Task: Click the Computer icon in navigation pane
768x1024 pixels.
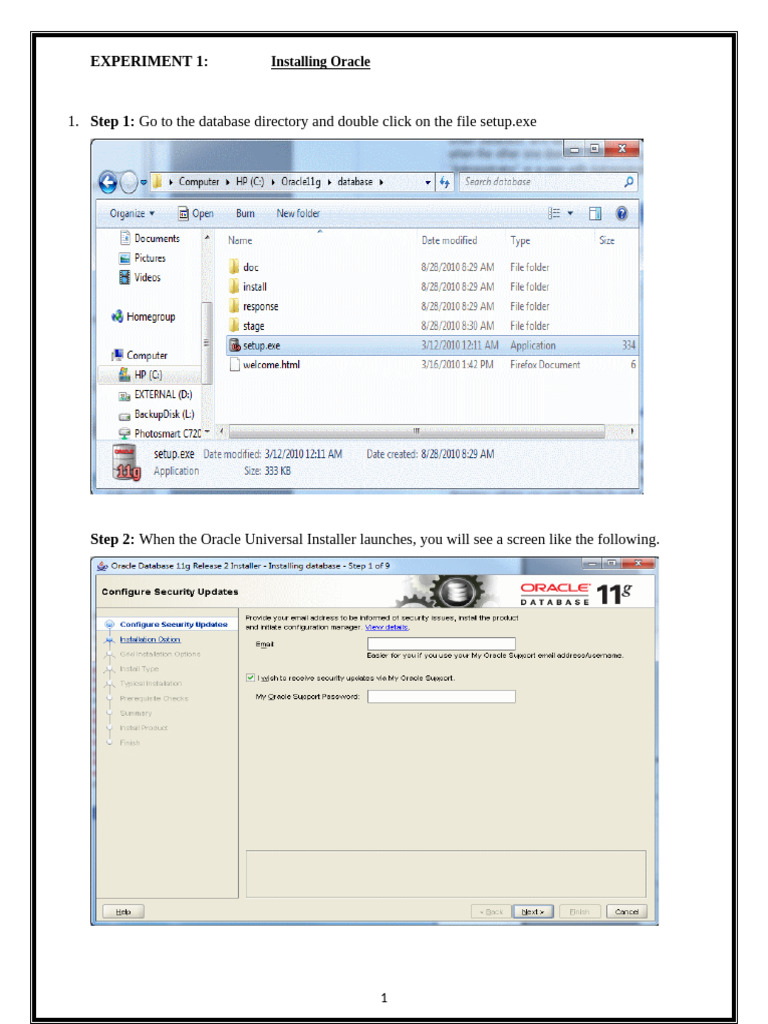Action: click(x=118, y=355)
